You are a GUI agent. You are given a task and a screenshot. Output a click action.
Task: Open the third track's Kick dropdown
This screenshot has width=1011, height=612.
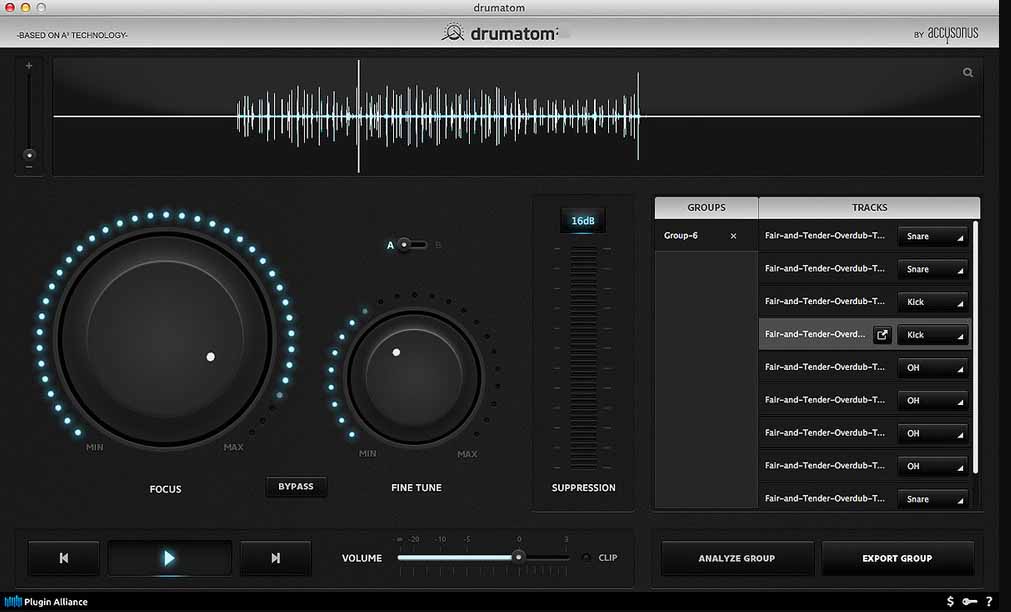tap(932, 302)
